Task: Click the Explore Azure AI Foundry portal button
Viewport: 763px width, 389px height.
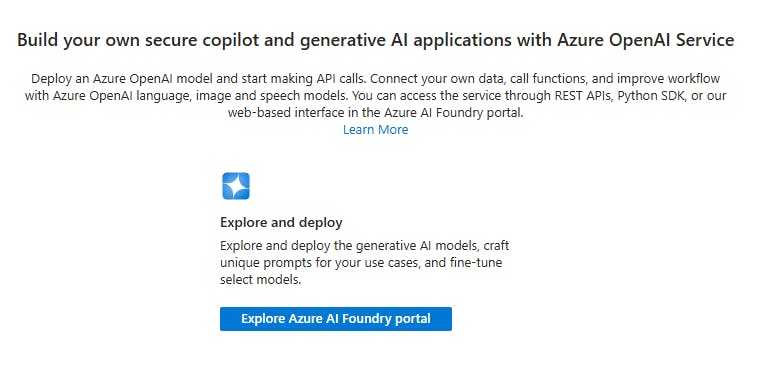Action: 336,319
